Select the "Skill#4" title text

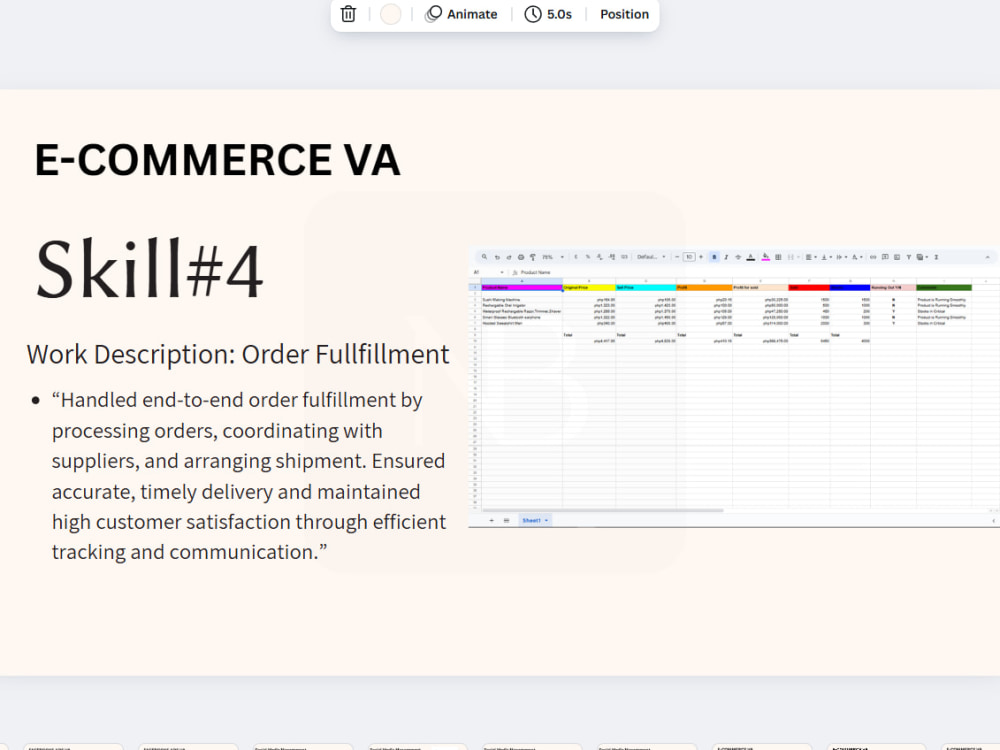click(149, 269)
